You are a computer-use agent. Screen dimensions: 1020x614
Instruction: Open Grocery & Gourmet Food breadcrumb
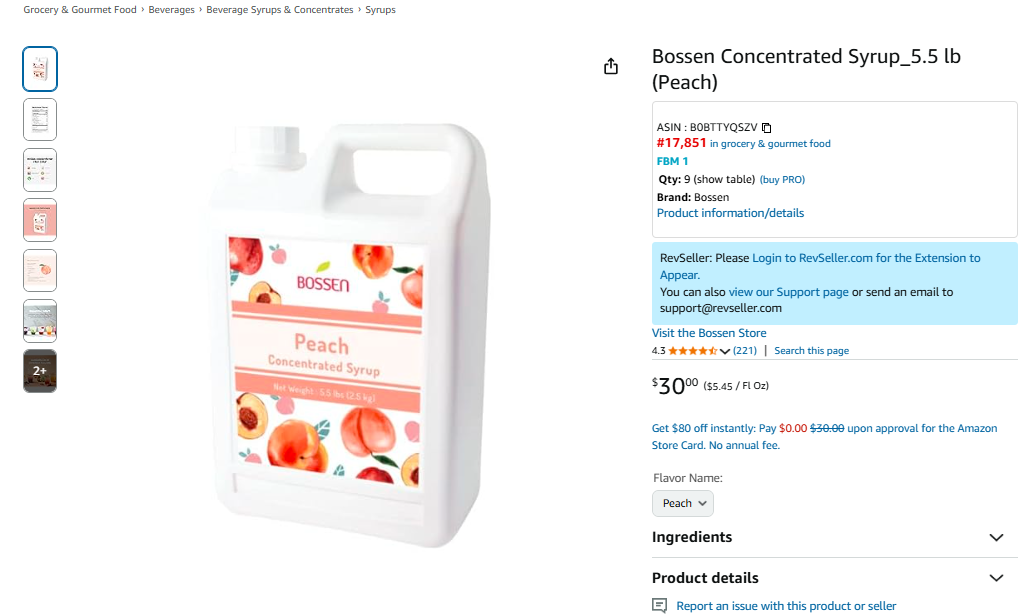tap(80, 10)
